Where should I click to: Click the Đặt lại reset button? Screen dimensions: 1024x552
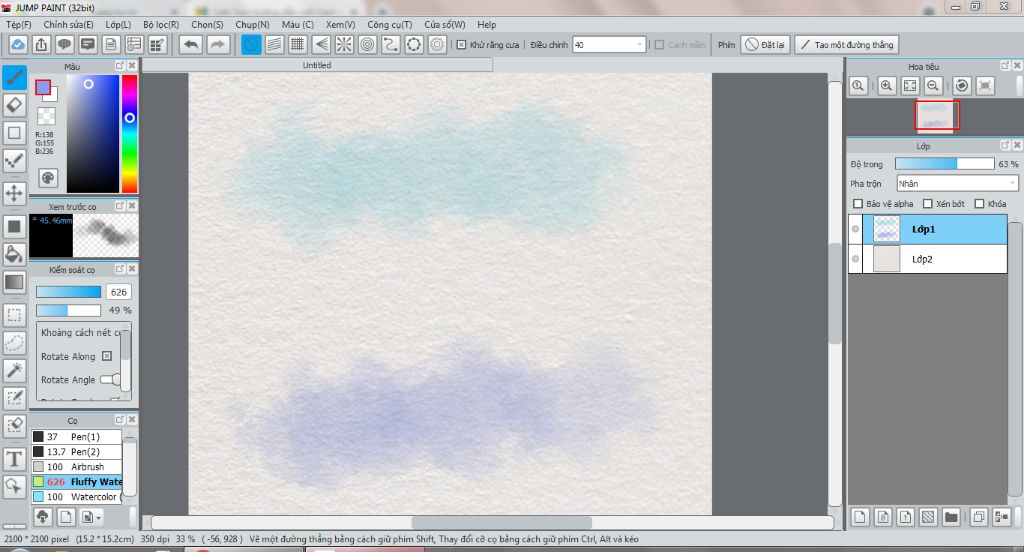[765, 45]
